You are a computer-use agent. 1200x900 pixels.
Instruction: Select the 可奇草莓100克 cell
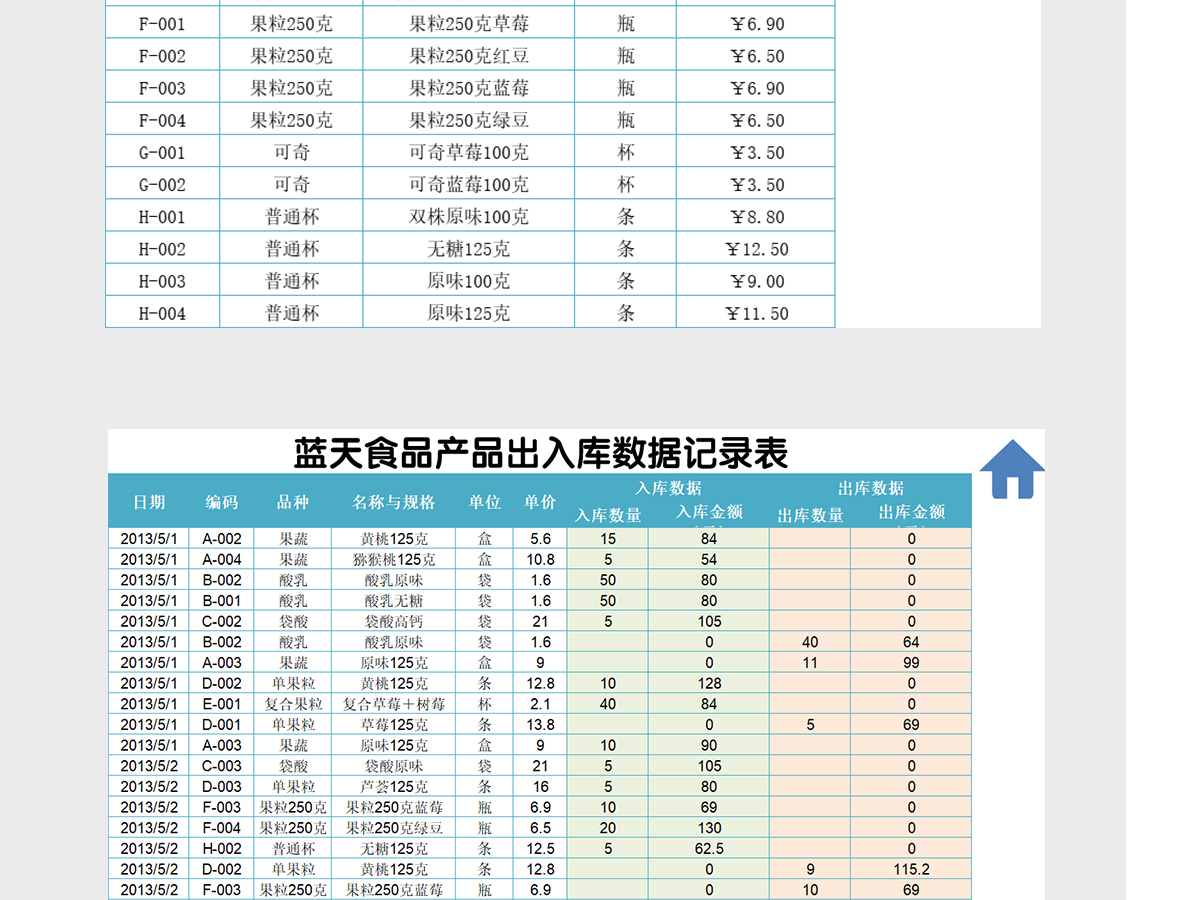[x=469, y=152]
